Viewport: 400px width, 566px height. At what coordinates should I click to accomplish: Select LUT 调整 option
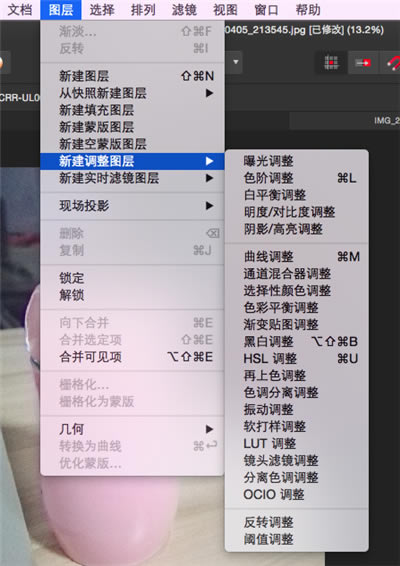pos(296,444)
